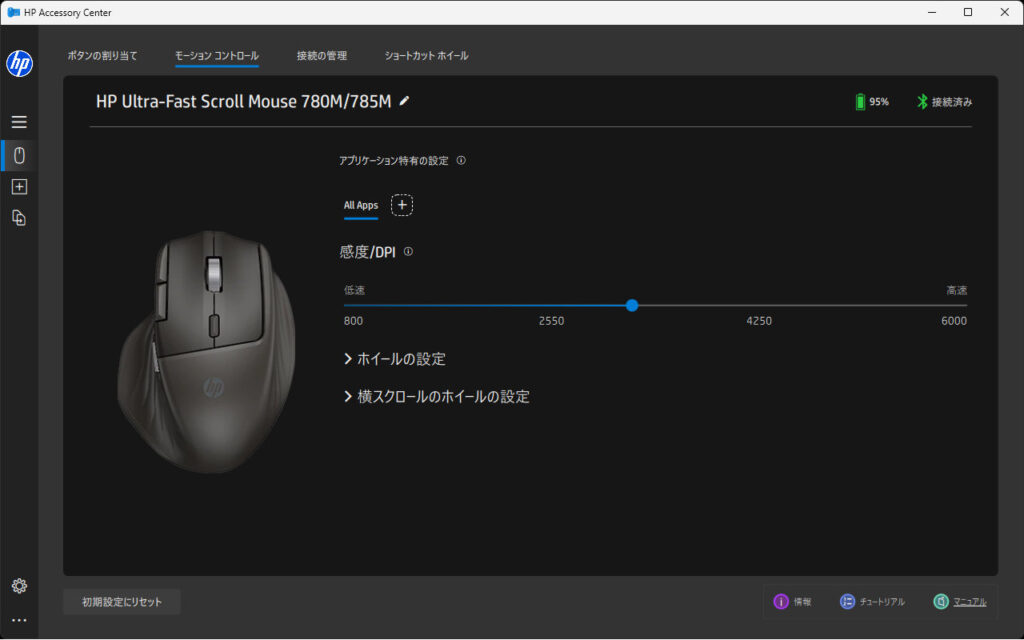Minimize the HP Accessory Center window
This screenshot has height=640, width=1024.
pos(932,12)
